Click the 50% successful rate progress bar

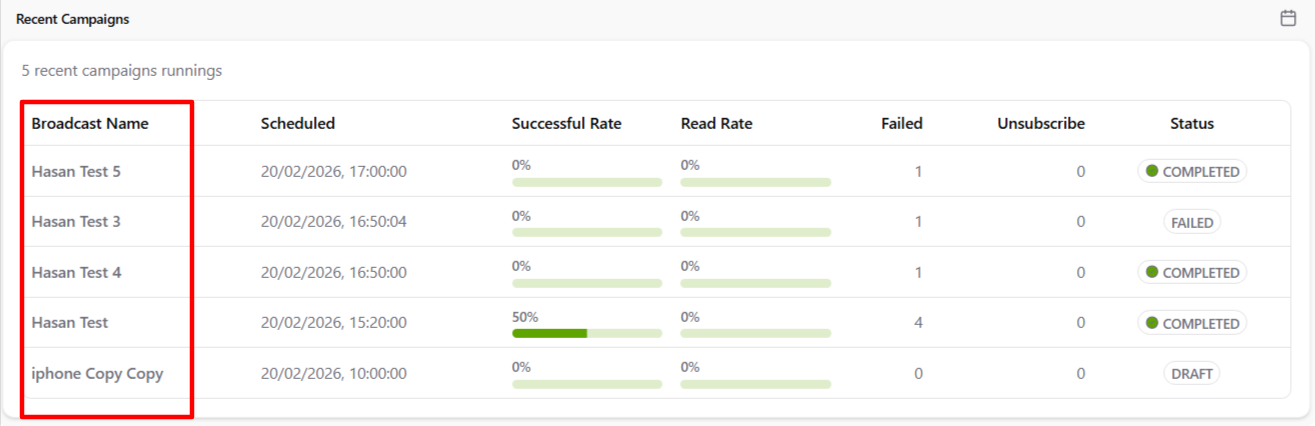pyautogui.click(x=586, y=333)
